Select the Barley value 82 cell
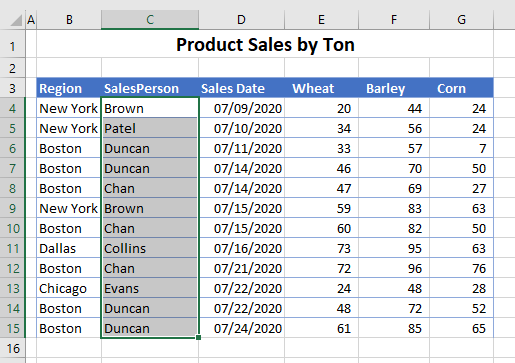515x363 pixels. click(394, 228)
